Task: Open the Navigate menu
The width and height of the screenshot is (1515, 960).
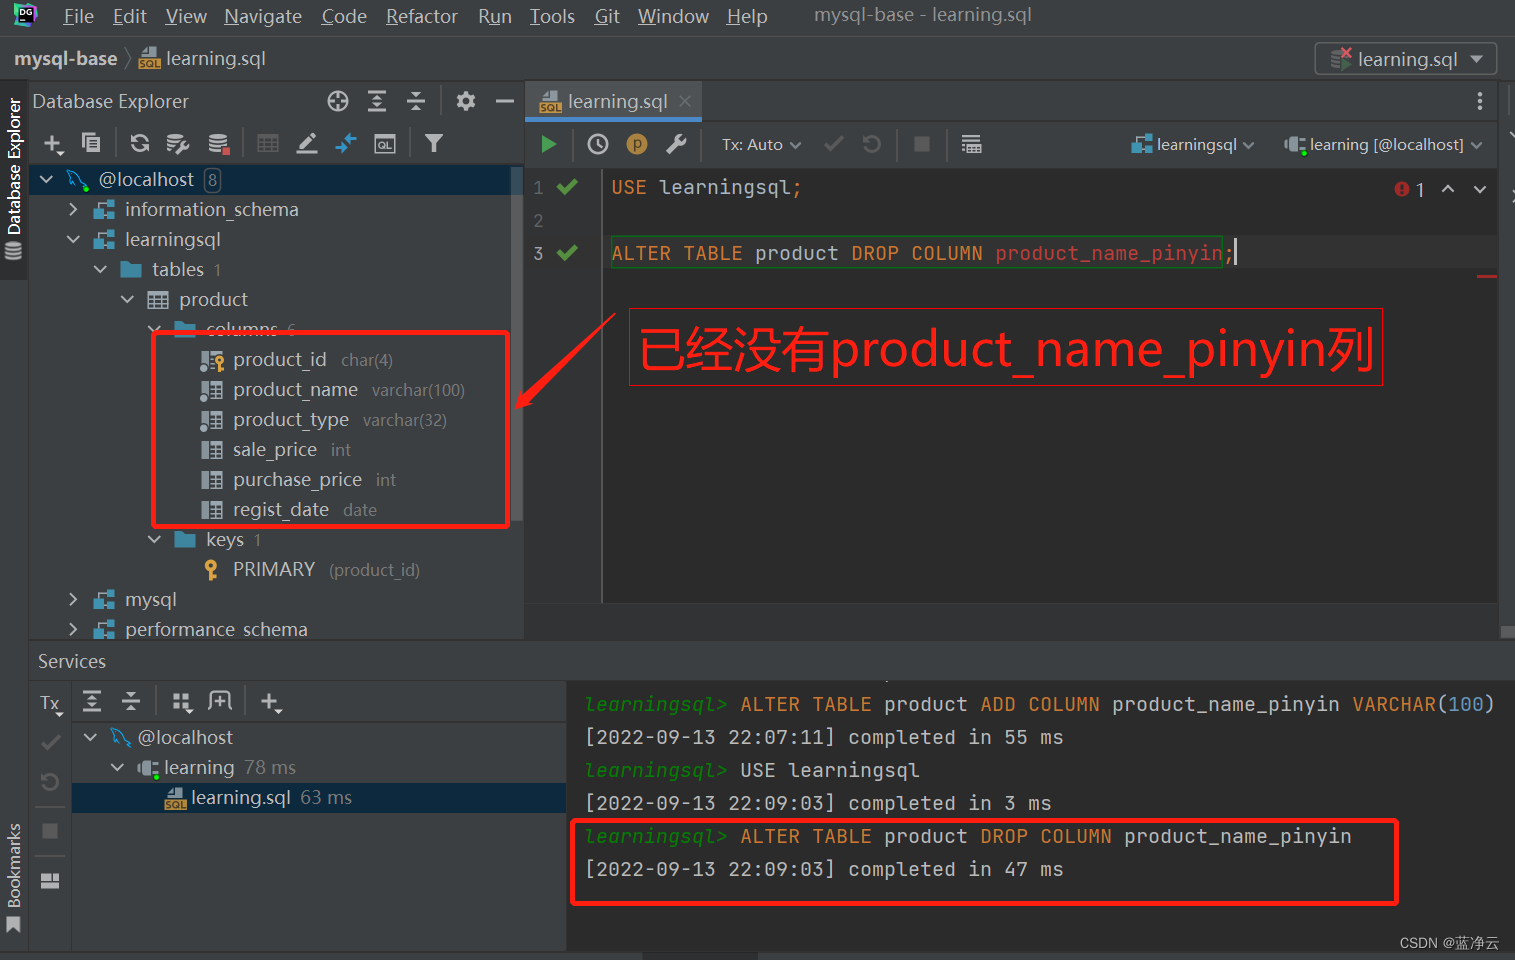Action: [x=263, y=16]
